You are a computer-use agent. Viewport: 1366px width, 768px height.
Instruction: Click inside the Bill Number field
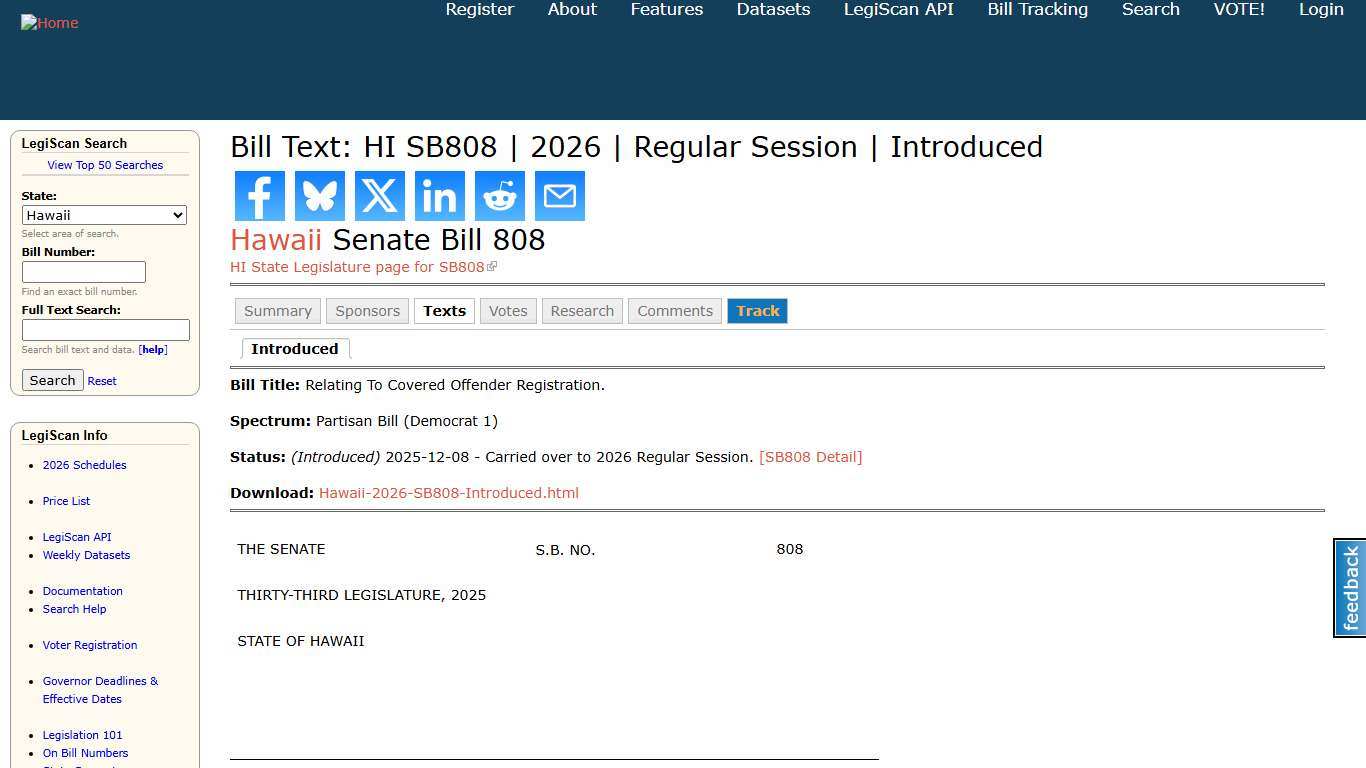(84, 271)
